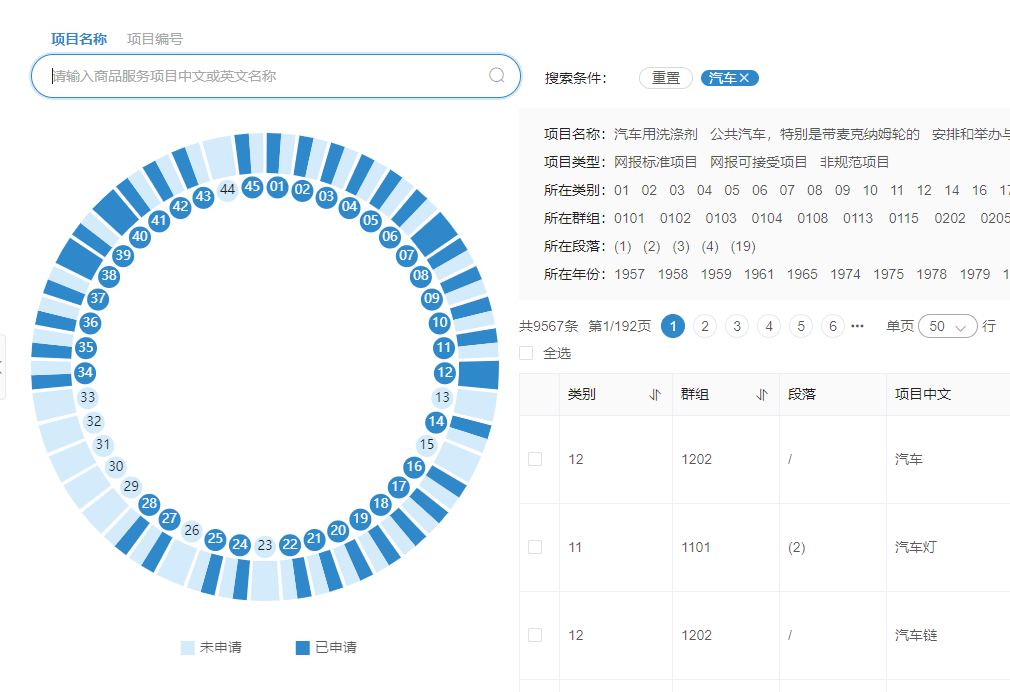Click the 项目中文 column header
This screenshot has height=692, width=1010.
pyautogui.click(x=922, y=394)
